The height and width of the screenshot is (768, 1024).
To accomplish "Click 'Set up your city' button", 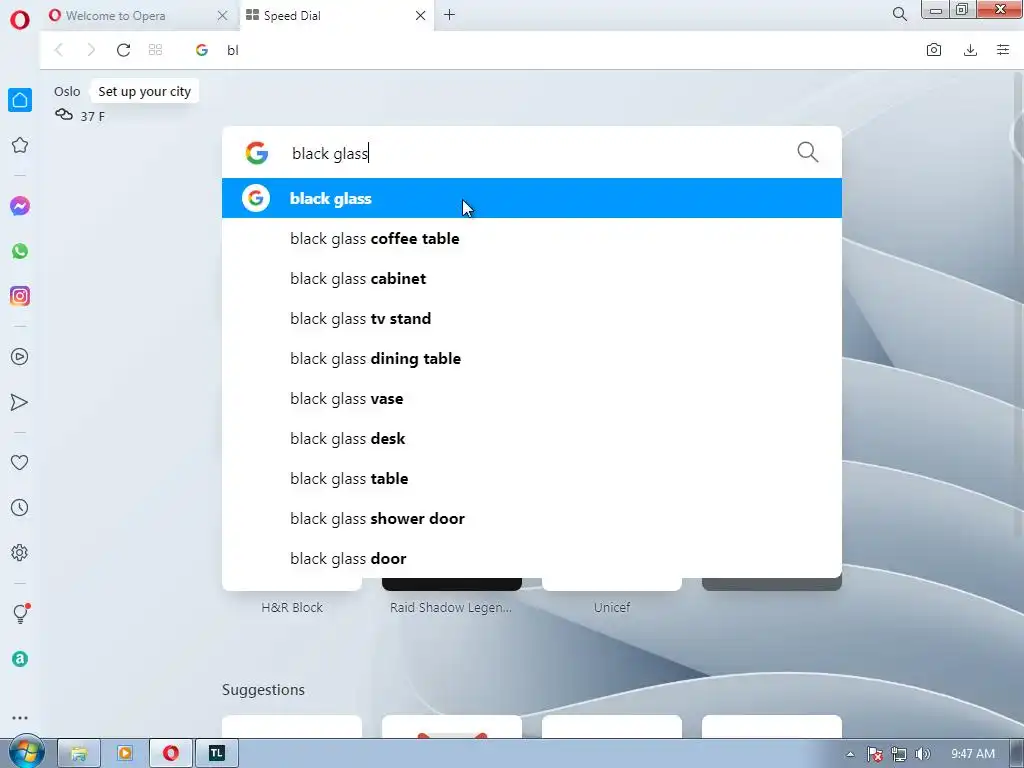I will tap(144, 91).
